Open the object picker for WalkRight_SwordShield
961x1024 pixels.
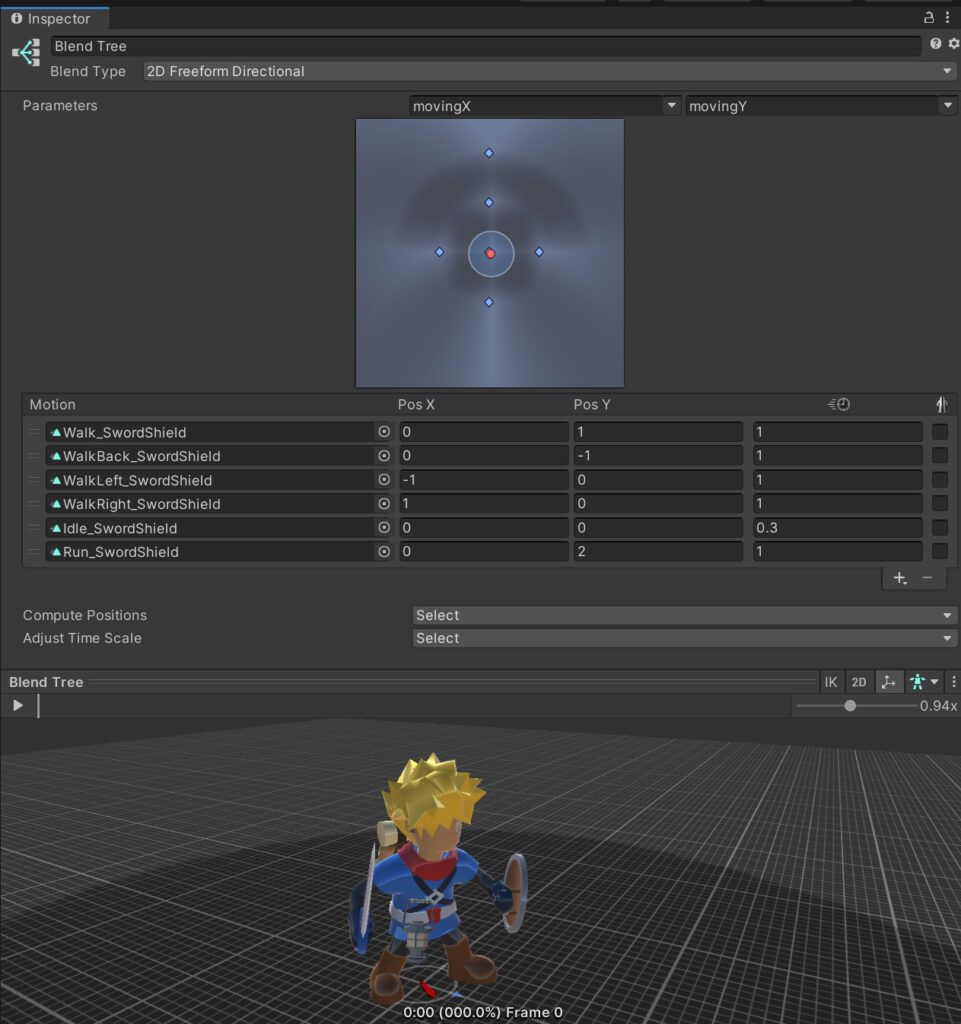[x=384, y=504]
